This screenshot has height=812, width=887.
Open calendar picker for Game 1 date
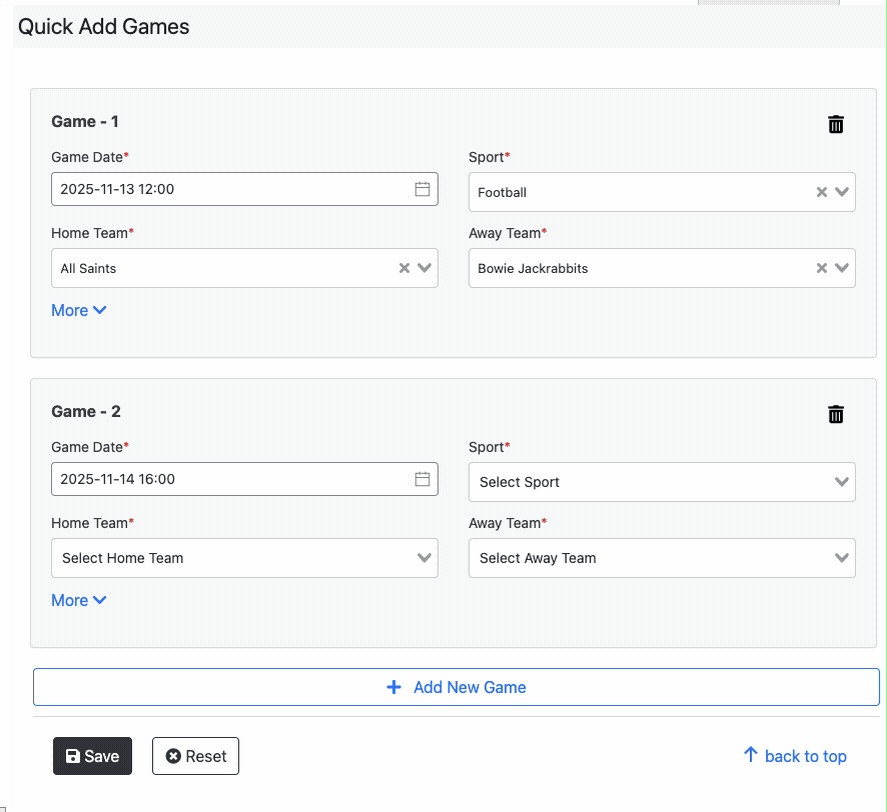[422, 189]
